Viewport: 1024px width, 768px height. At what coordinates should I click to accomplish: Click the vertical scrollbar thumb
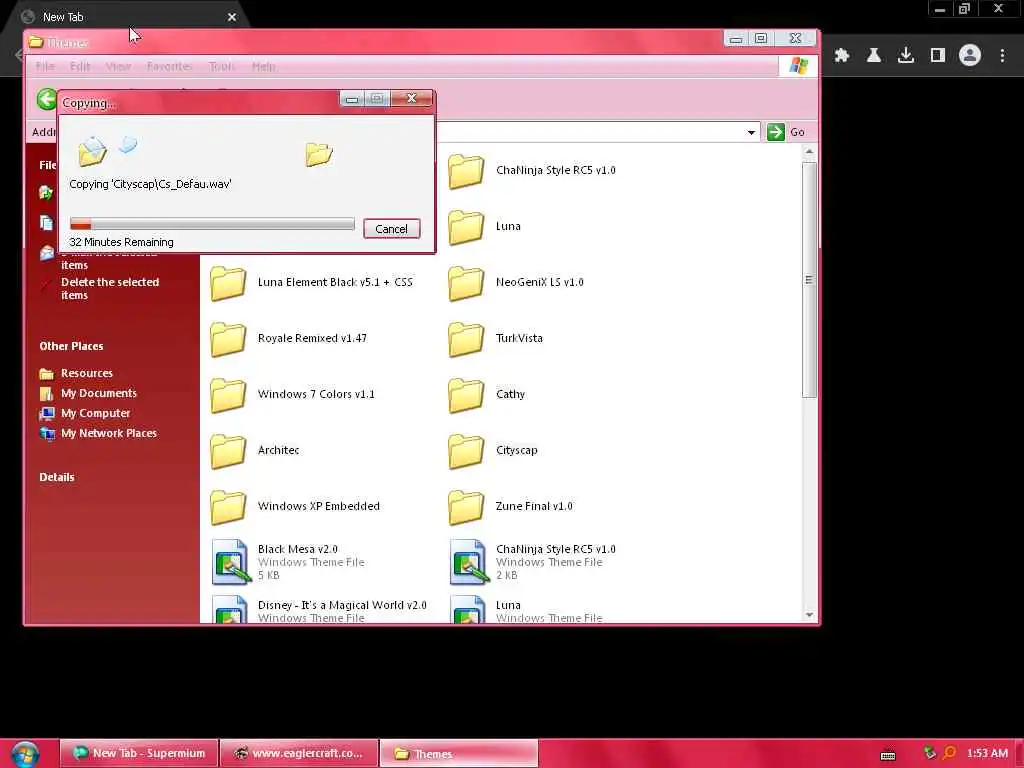click(x=809, y=280)
